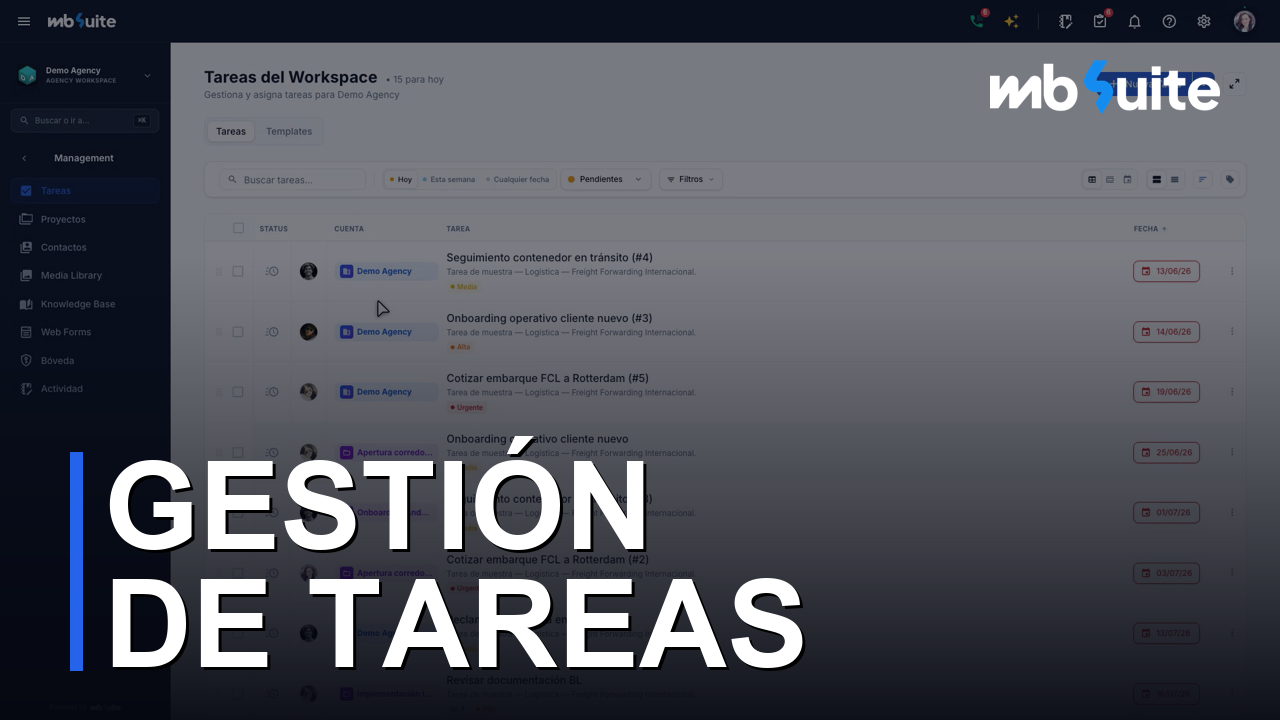Select the Esta semana date filter

[449, 180]
